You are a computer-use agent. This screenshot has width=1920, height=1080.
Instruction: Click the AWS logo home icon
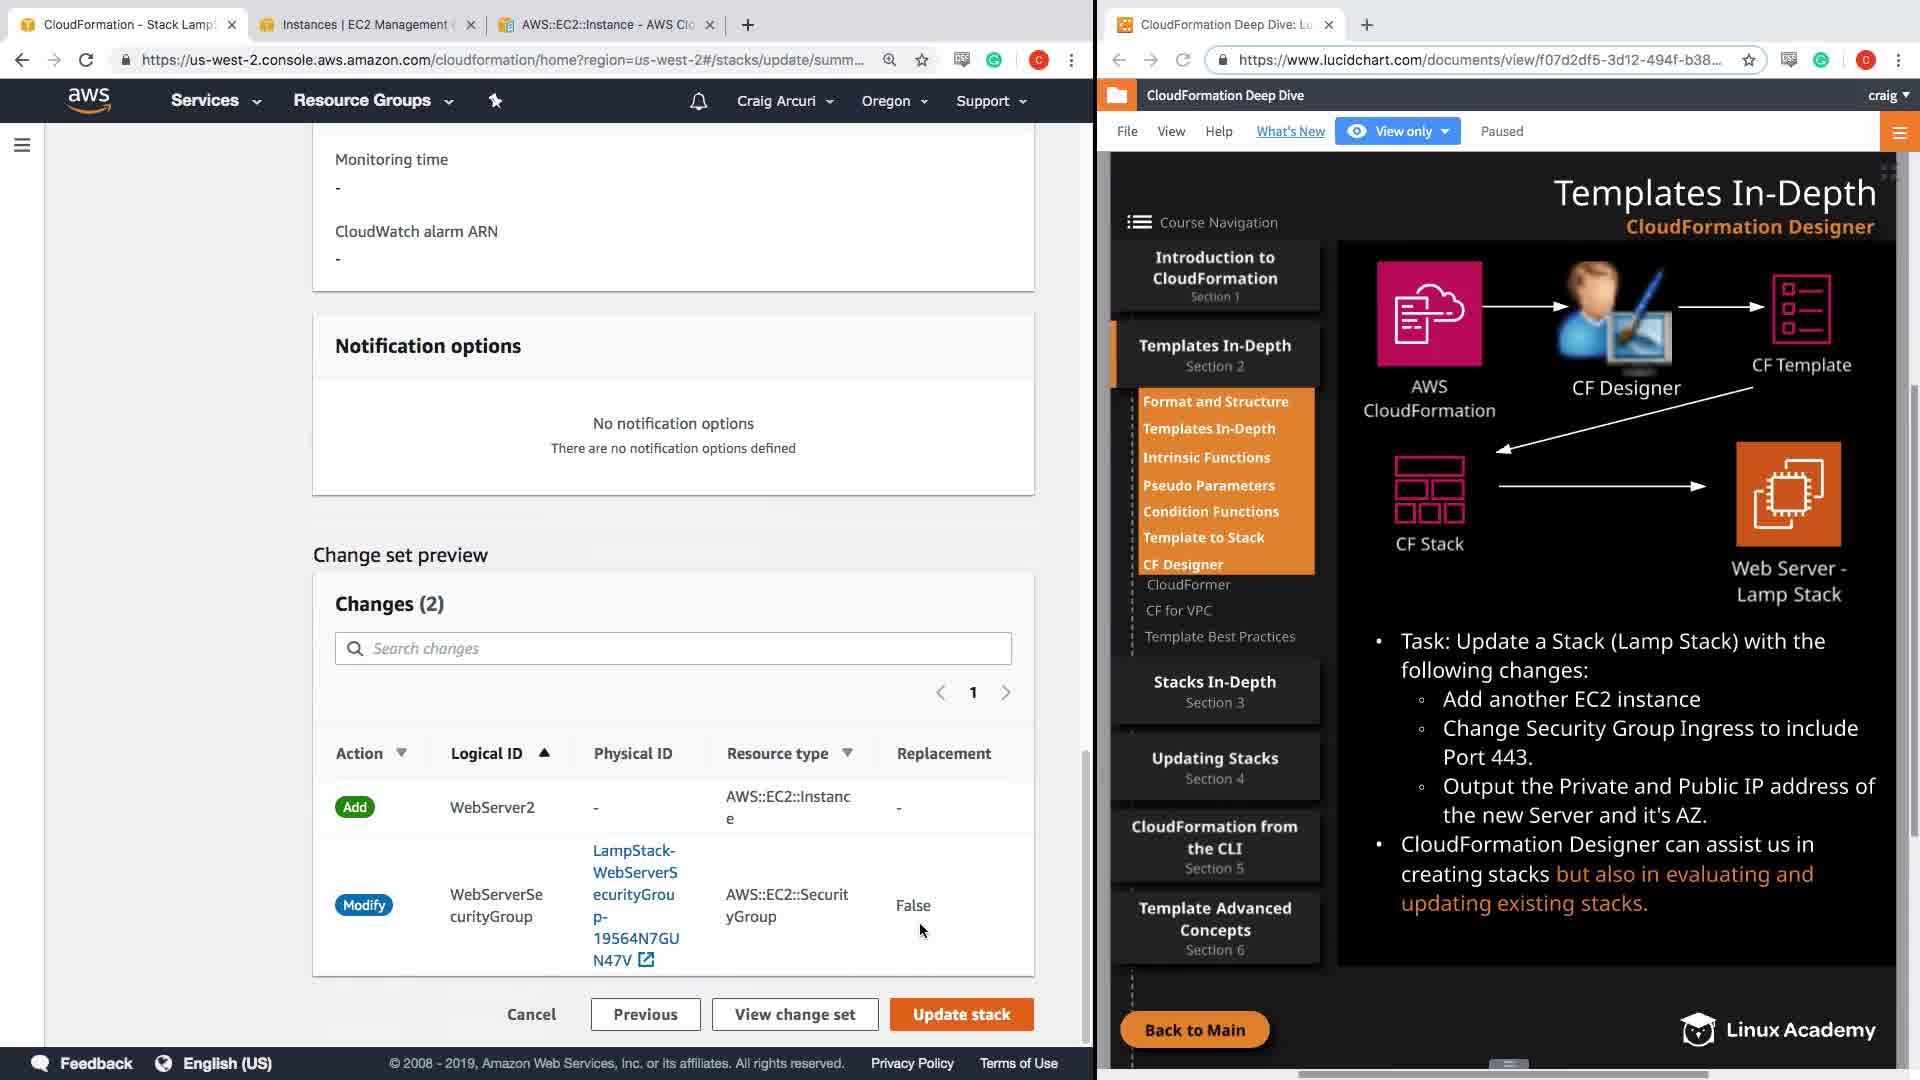click(x=89, y=100)
